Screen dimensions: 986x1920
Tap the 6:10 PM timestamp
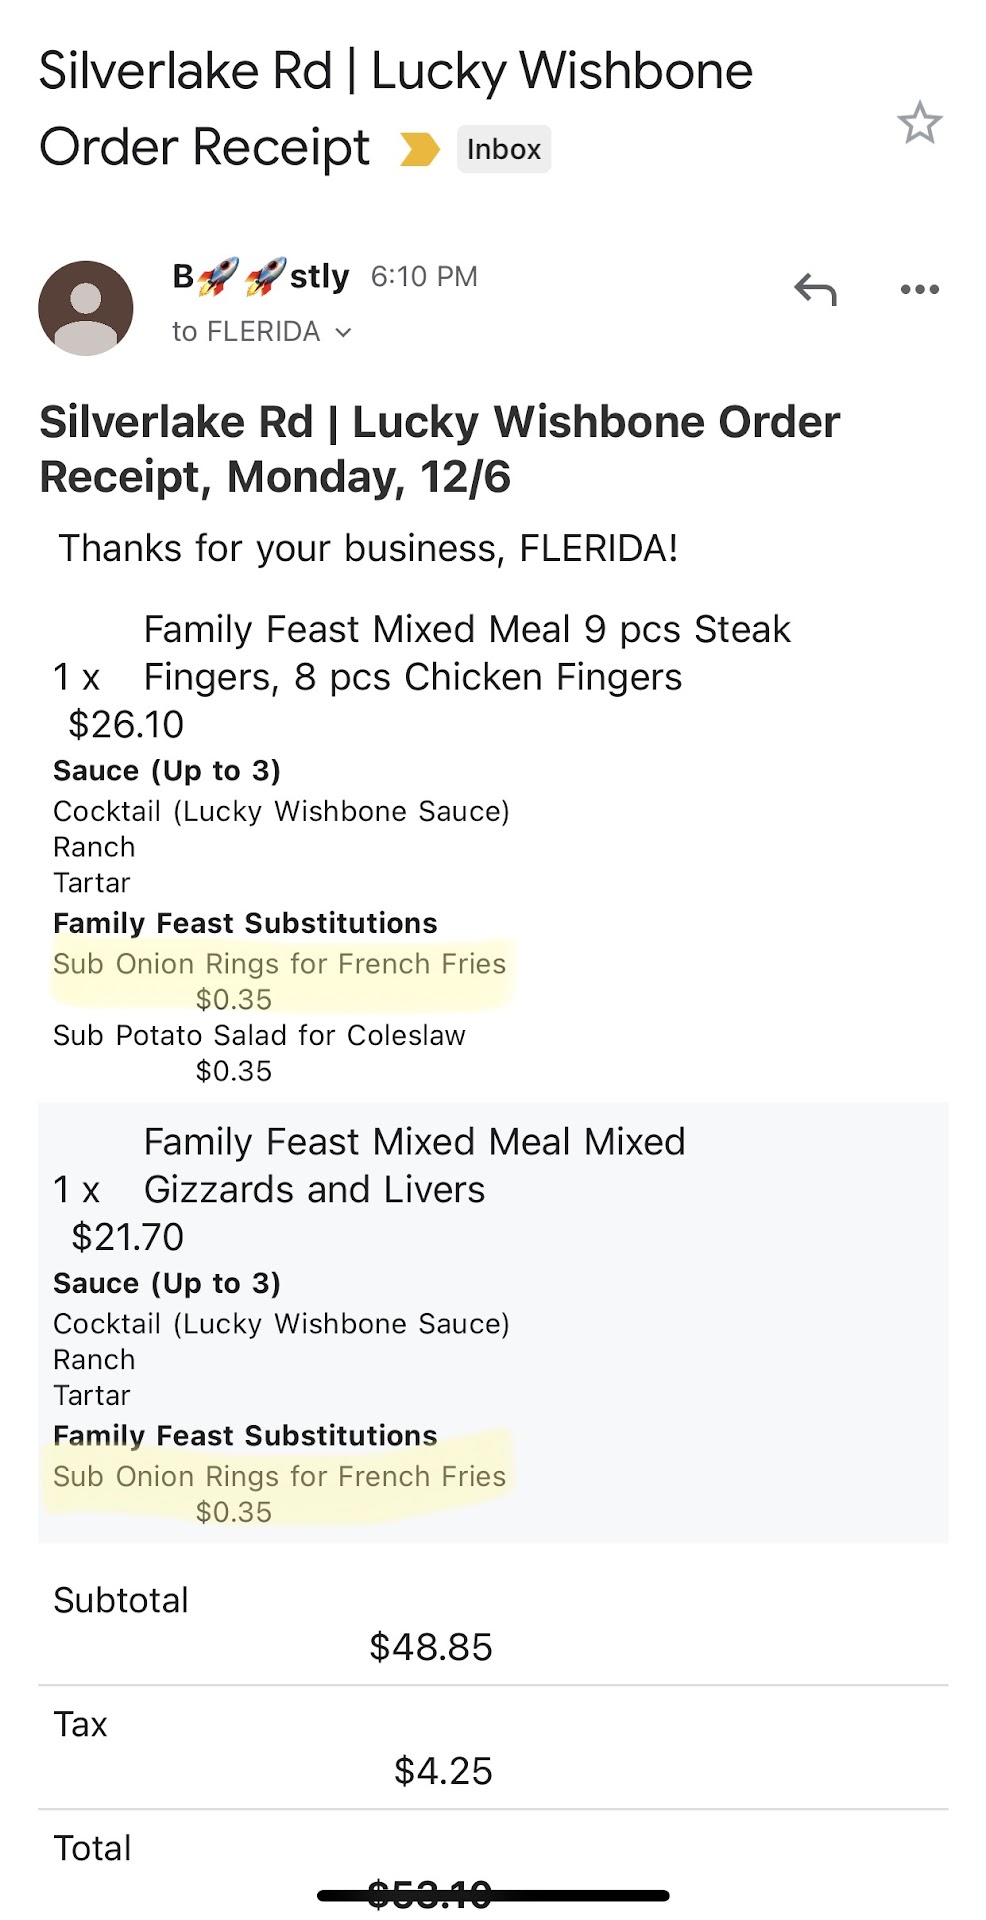pyautogui.click(x=424, y=276)
